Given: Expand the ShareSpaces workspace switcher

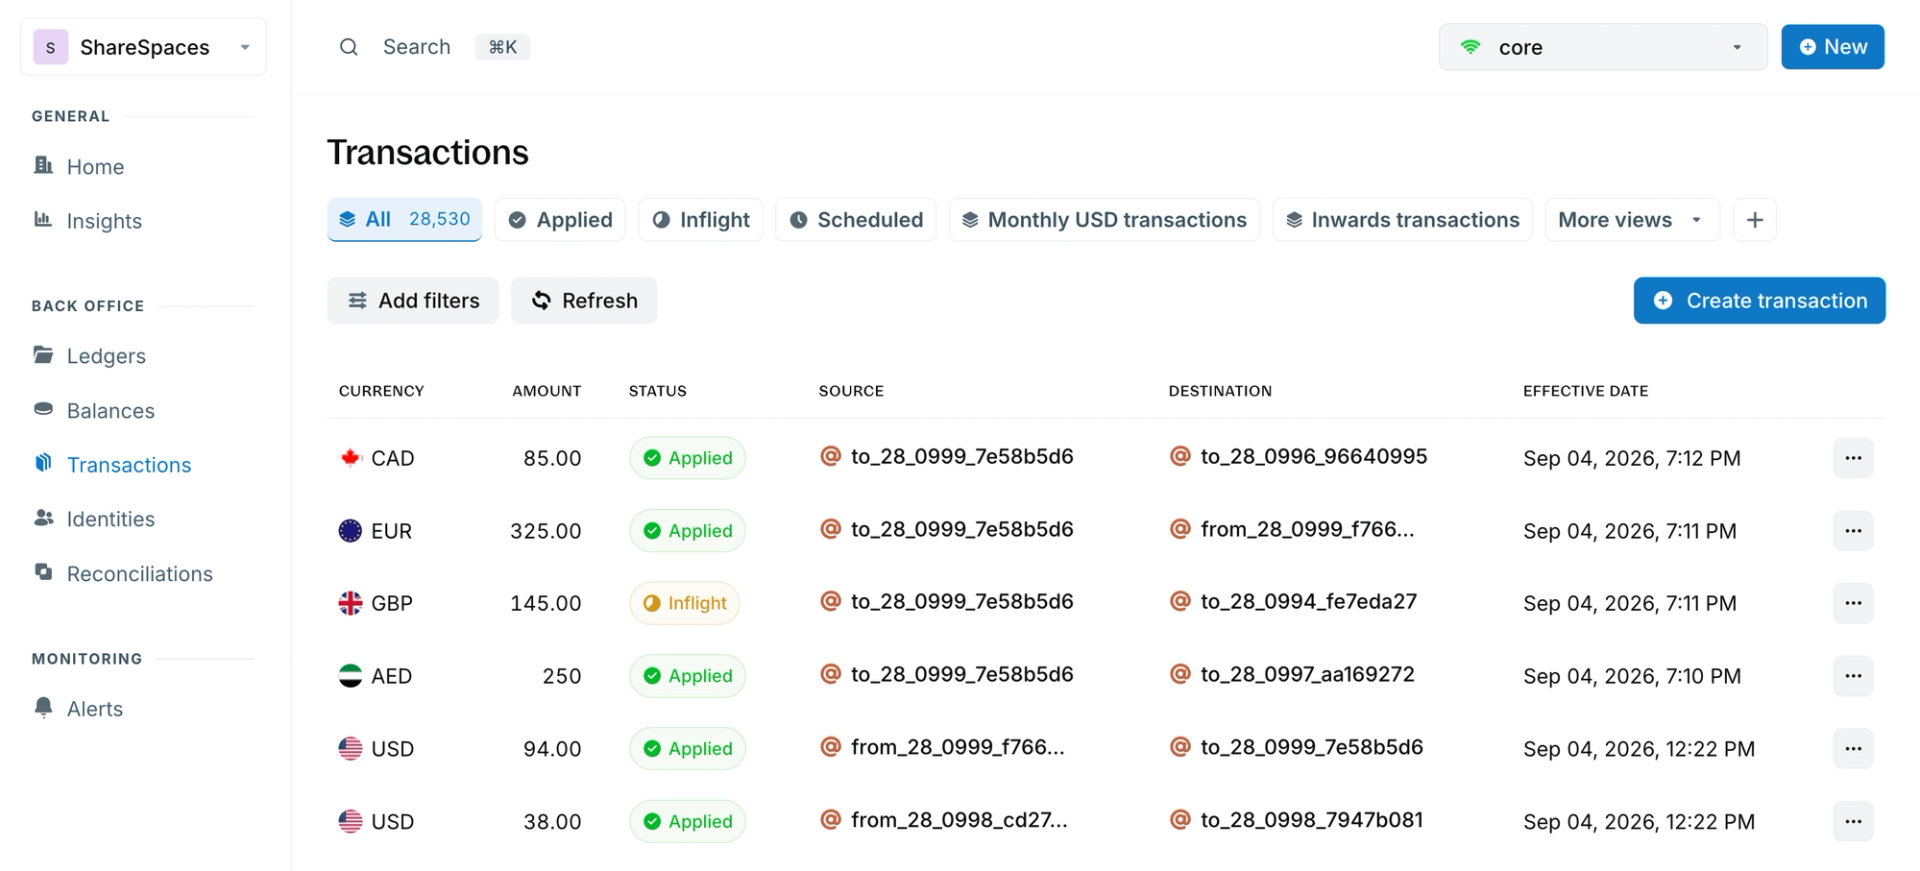Looking at the screenshot, I should pos(143,47).
